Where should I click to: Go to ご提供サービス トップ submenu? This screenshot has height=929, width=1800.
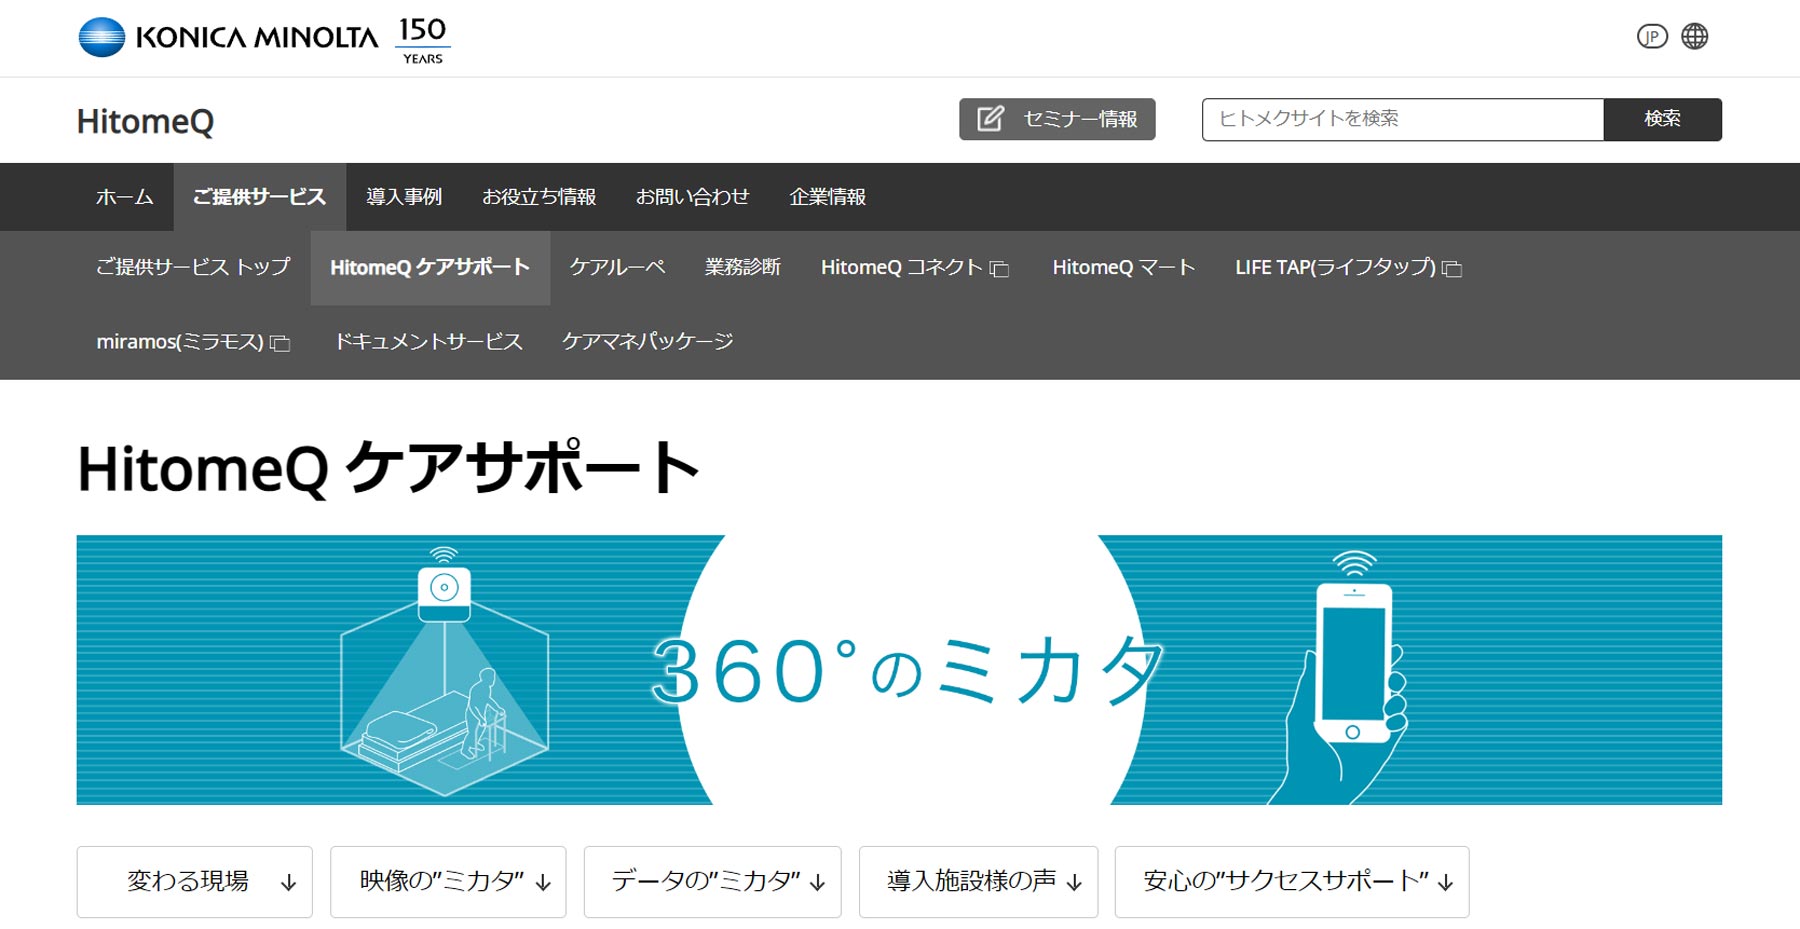pyautogui.click(x=193, y=267)
